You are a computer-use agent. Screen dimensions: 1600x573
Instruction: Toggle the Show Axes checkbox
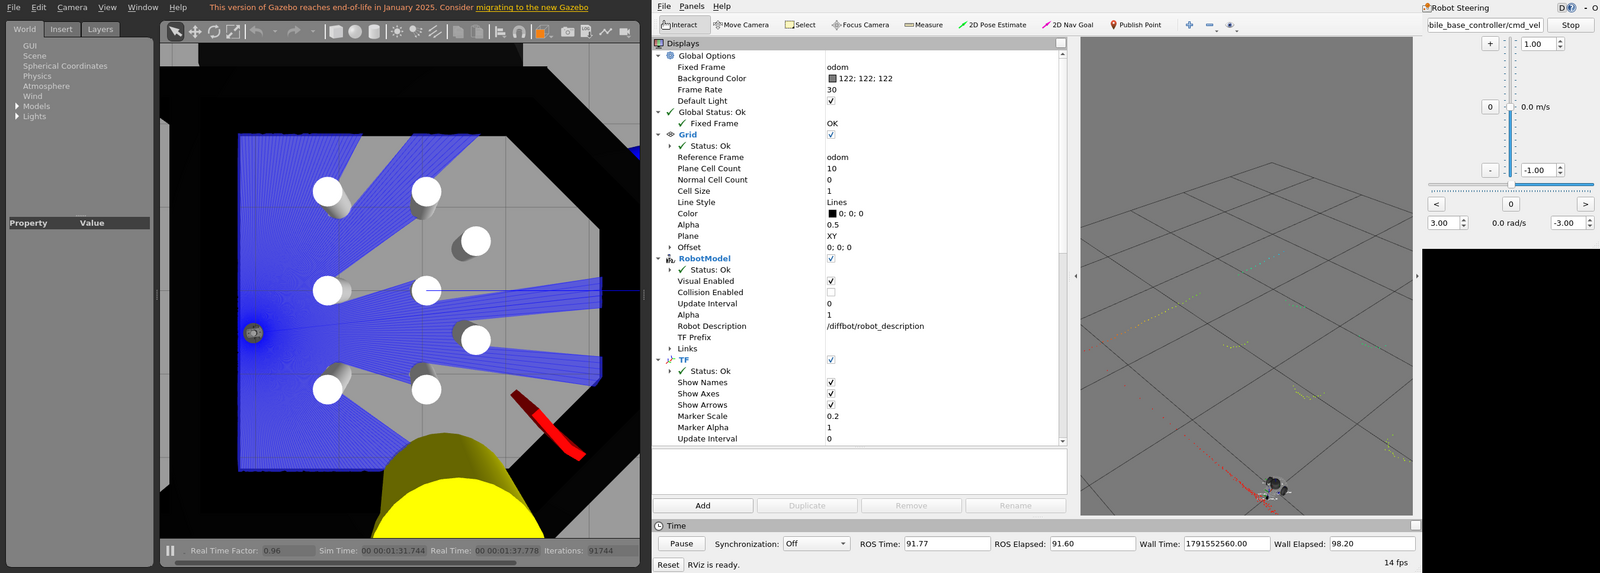[x=831, y=394]
